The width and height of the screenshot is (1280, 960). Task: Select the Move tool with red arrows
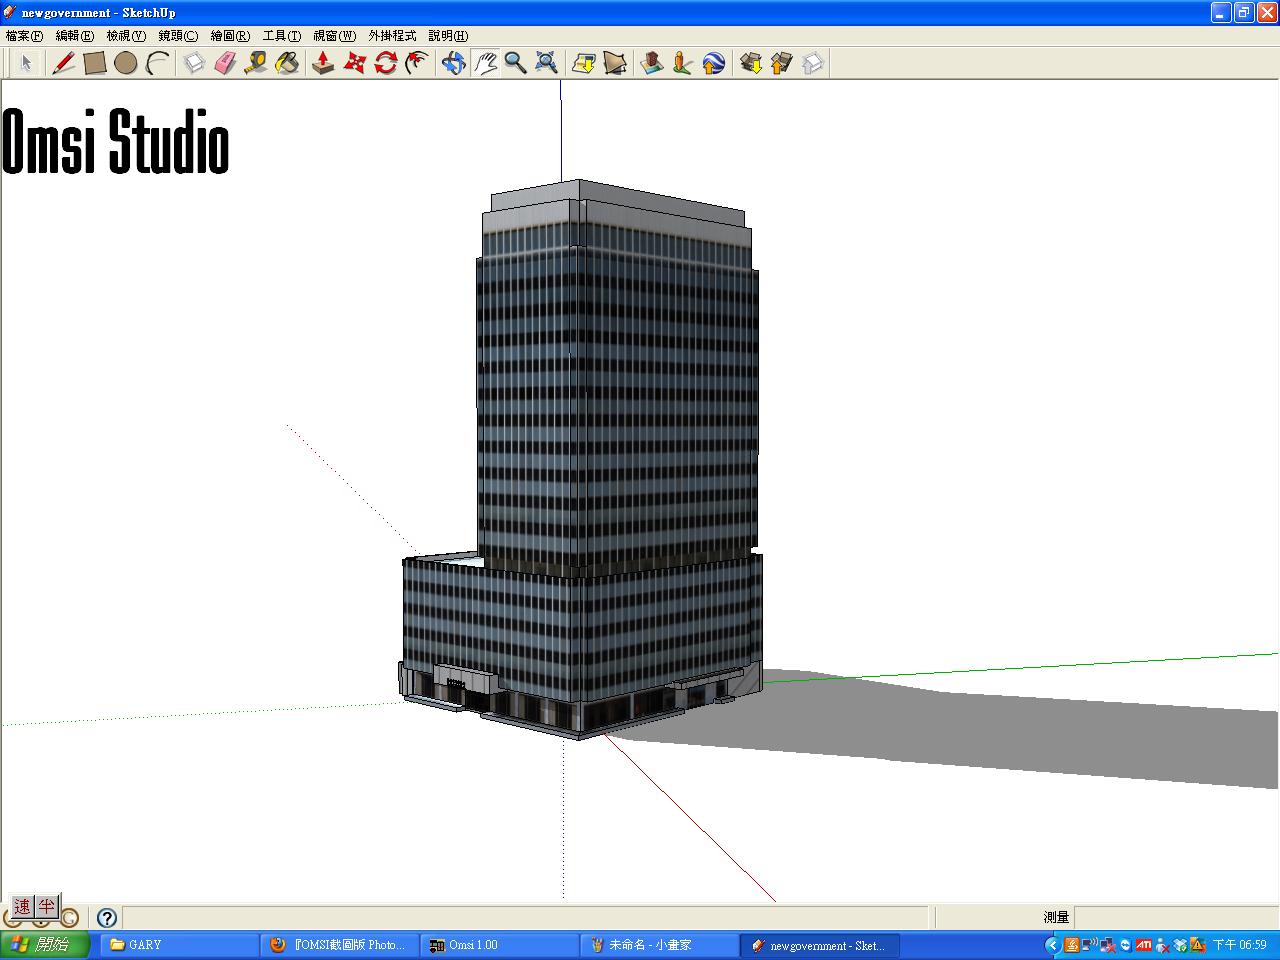click(x=355, y=63)
